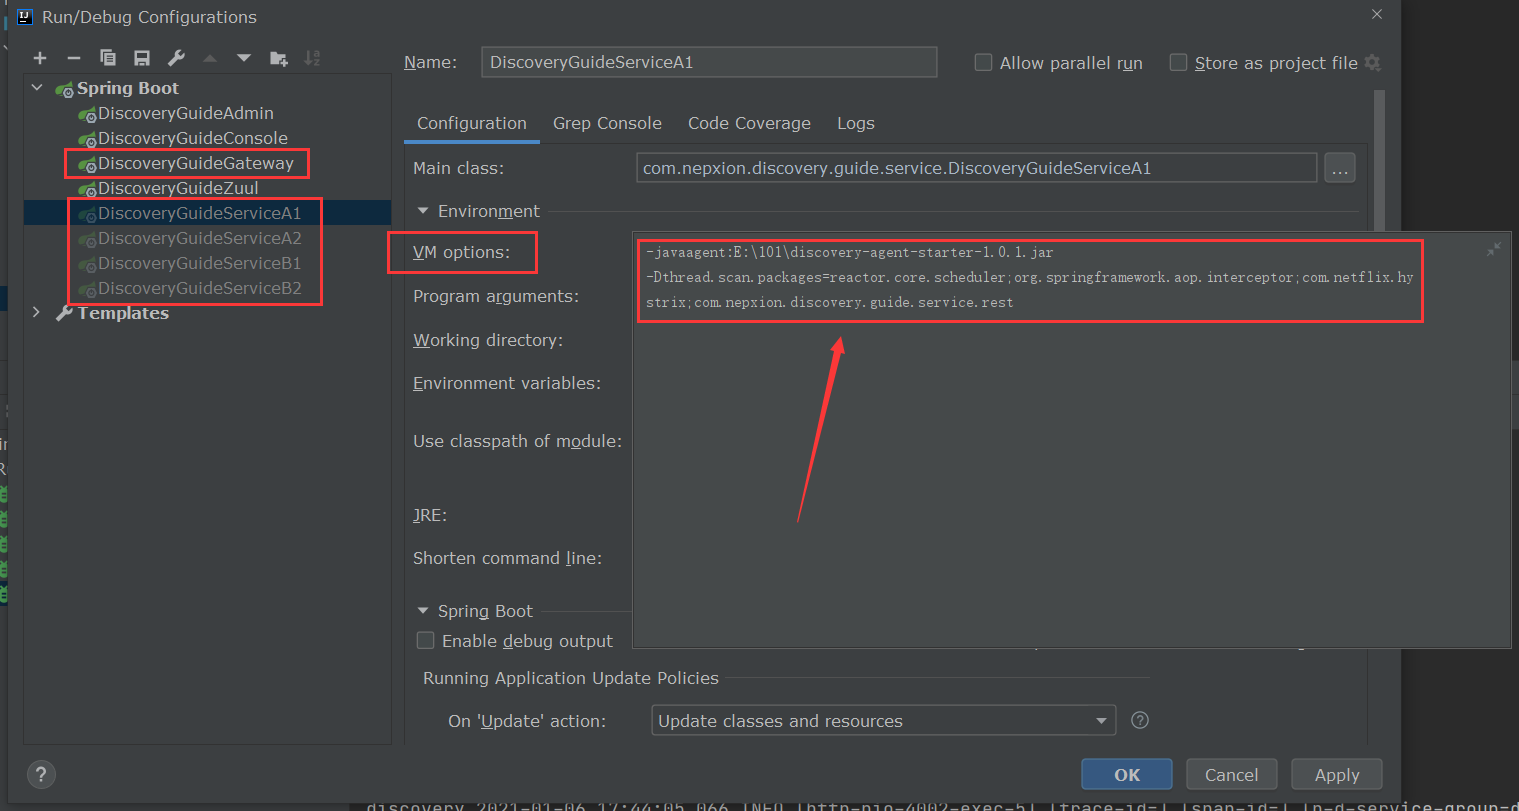Open the Code Coverage tab
Screen dimensions: 1519x811
(749, 123)
